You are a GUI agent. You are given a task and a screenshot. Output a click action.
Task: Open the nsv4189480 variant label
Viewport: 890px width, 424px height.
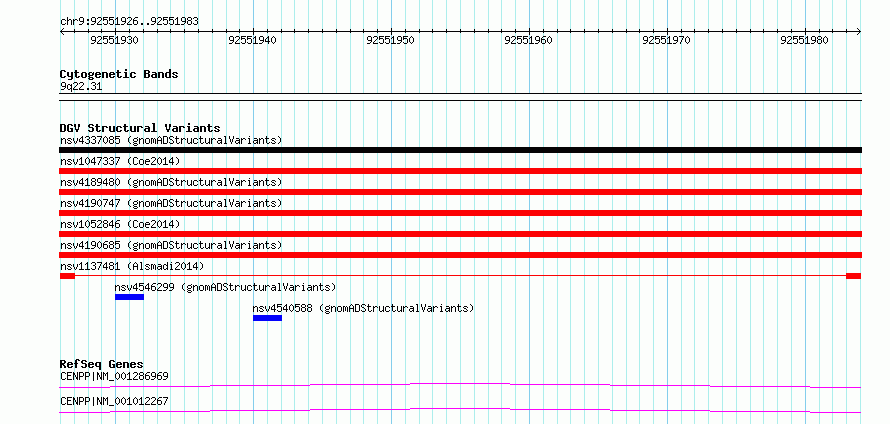coord(171,182)
